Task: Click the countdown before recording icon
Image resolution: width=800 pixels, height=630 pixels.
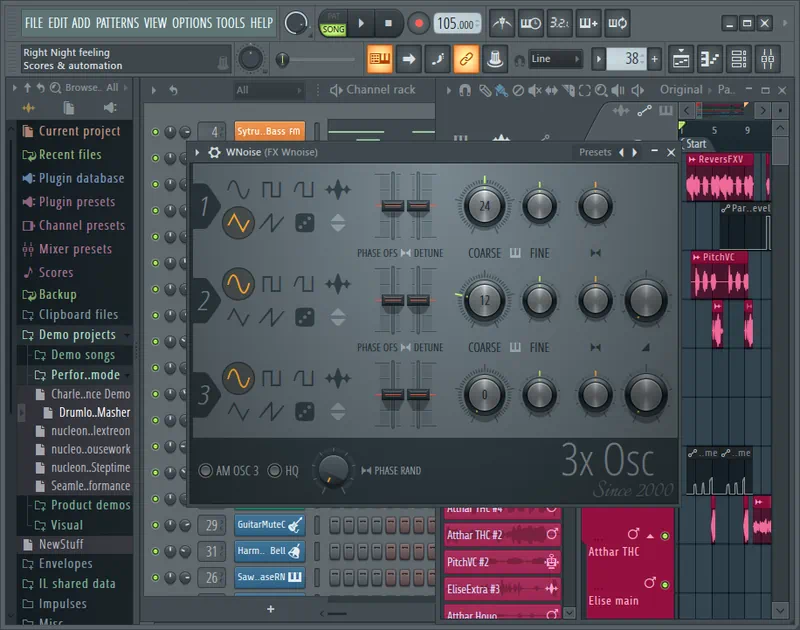Action: click(560, 23)
